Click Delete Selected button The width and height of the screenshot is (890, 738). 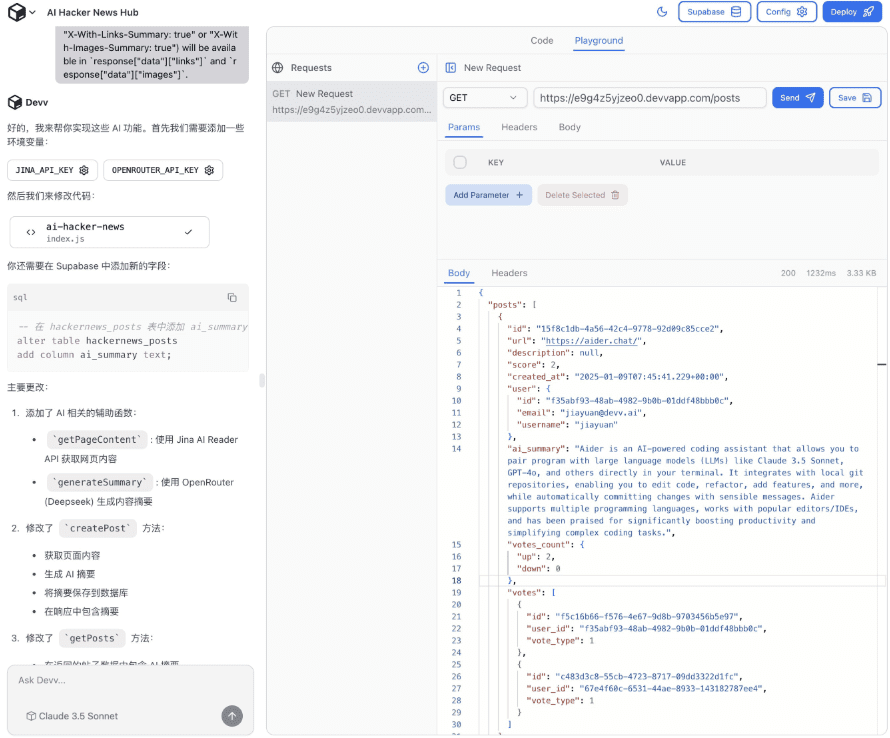pos(582,195)
